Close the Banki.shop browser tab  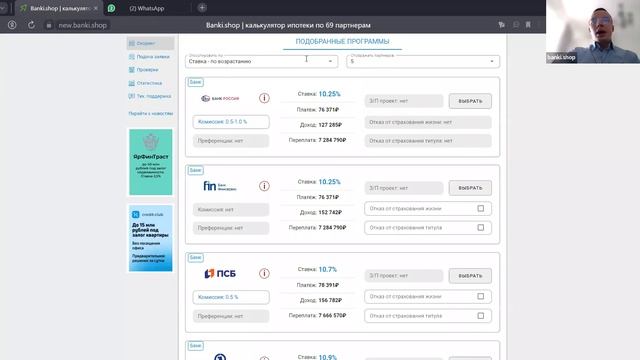tap(96, 8)
